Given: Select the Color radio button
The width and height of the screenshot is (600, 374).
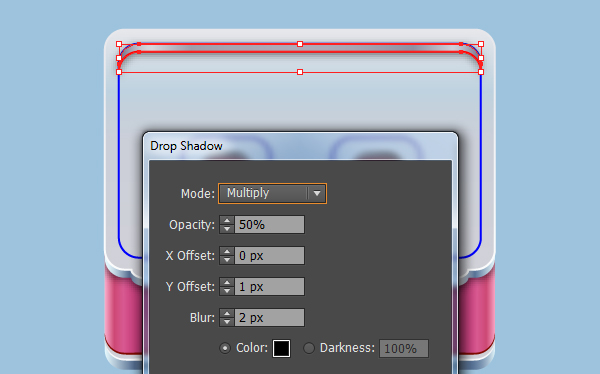Looking at the screenshot, I should pyautogui.click(x=225, y=348).
